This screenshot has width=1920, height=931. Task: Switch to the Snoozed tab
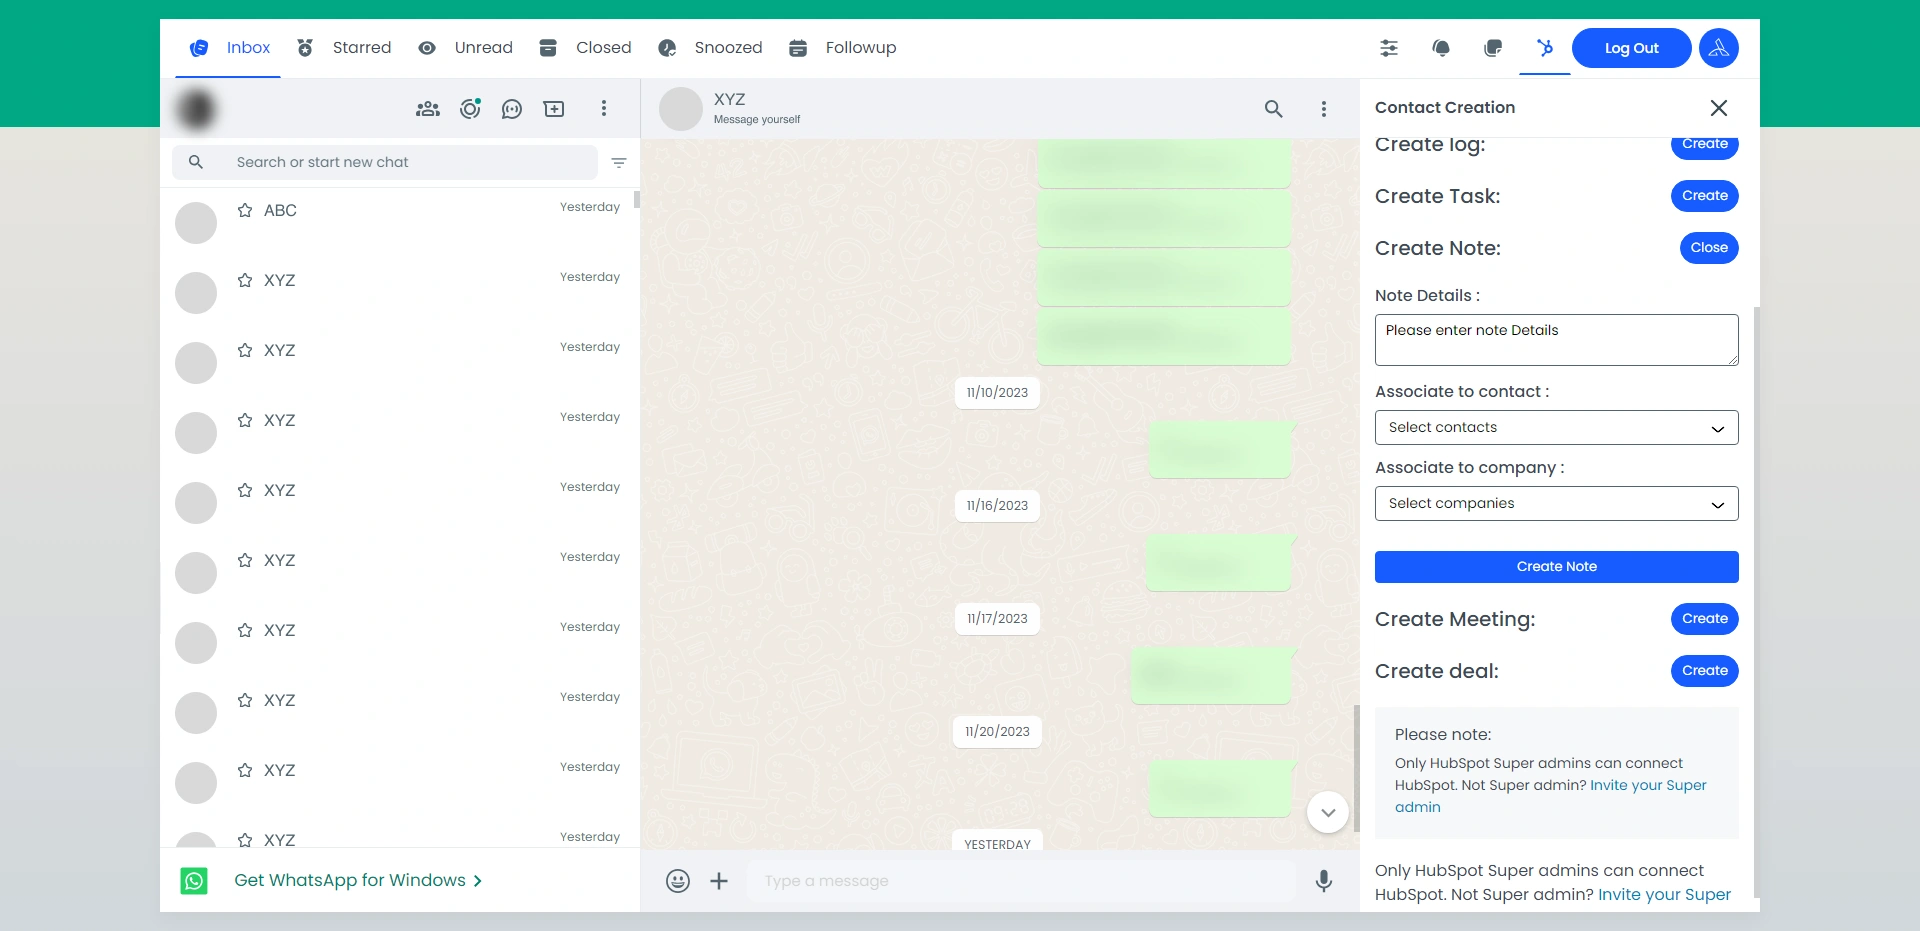tap(710, 48)
